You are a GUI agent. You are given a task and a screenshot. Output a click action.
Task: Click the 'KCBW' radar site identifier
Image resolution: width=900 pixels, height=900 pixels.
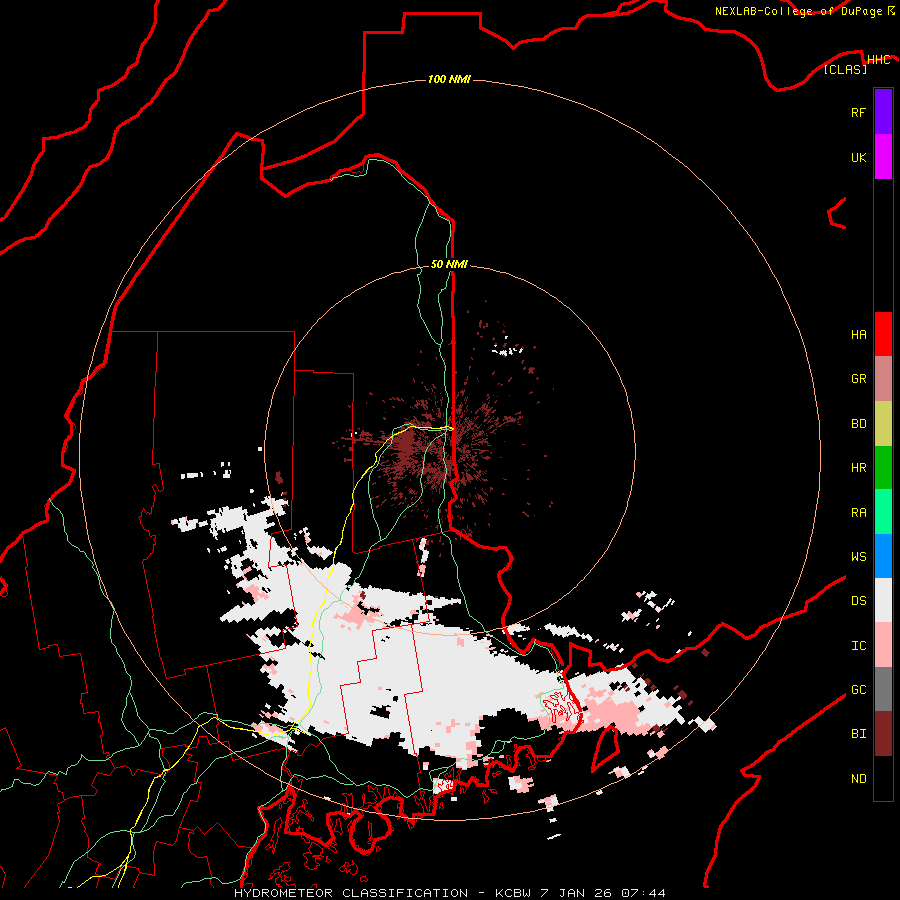(x=513, y=893)
